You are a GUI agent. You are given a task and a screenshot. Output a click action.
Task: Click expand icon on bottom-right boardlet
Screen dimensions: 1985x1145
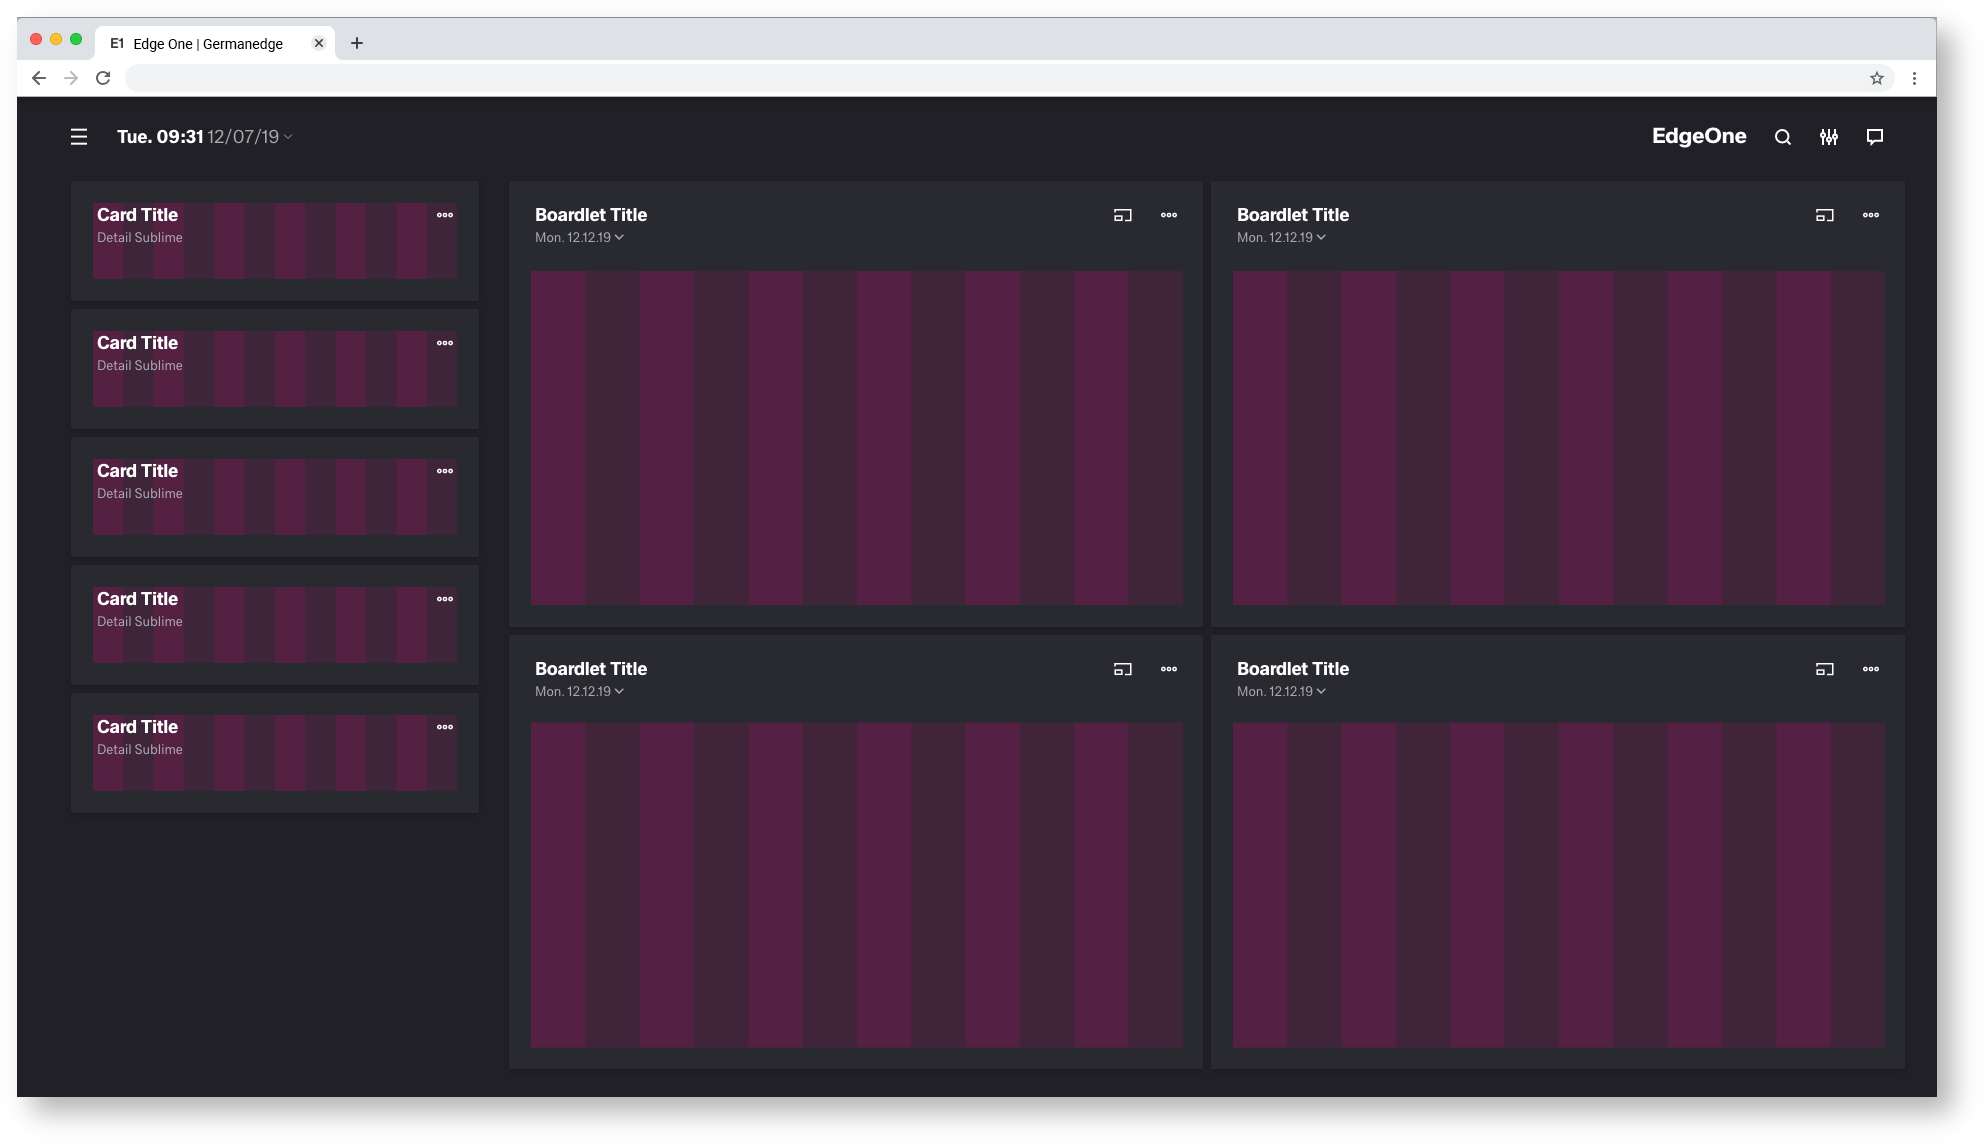click(x=1824, y=669)
